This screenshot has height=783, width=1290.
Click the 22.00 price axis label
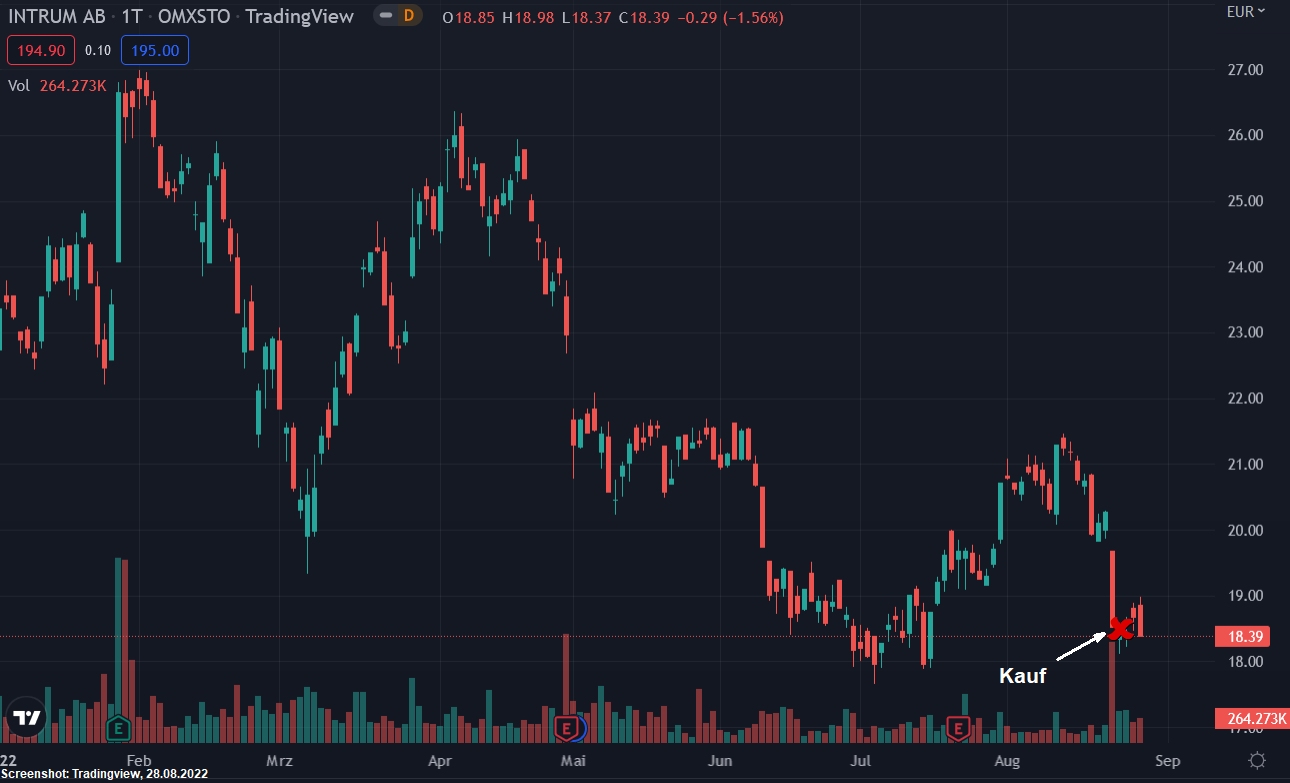click(1246, 398)
